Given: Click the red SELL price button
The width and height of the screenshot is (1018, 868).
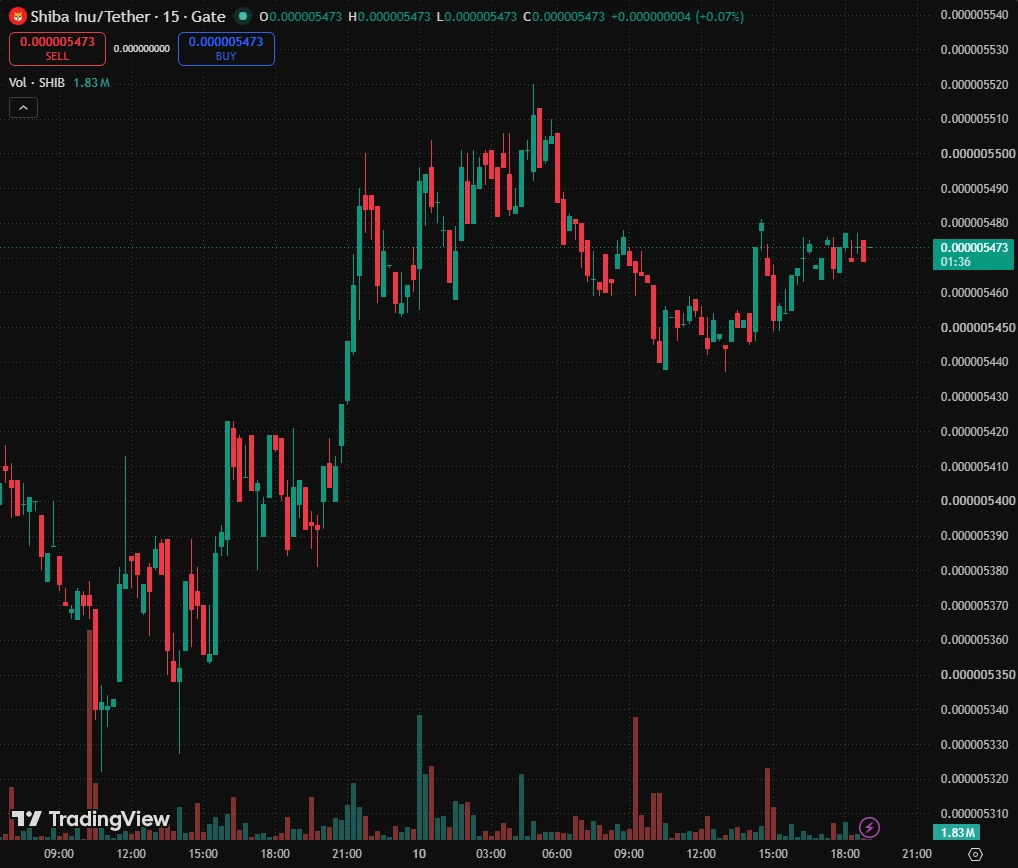Looking at the screenshot, I should pos(57,49).
